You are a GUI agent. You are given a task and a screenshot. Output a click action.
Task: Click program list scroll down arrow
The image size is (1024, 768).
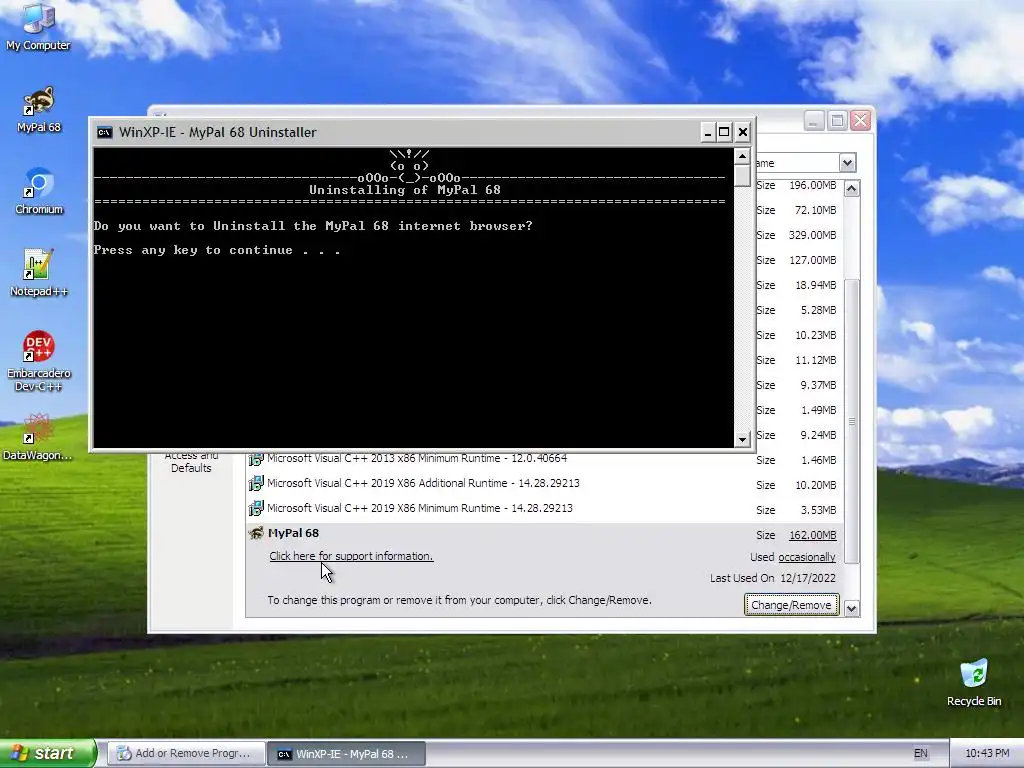(852, 609)
